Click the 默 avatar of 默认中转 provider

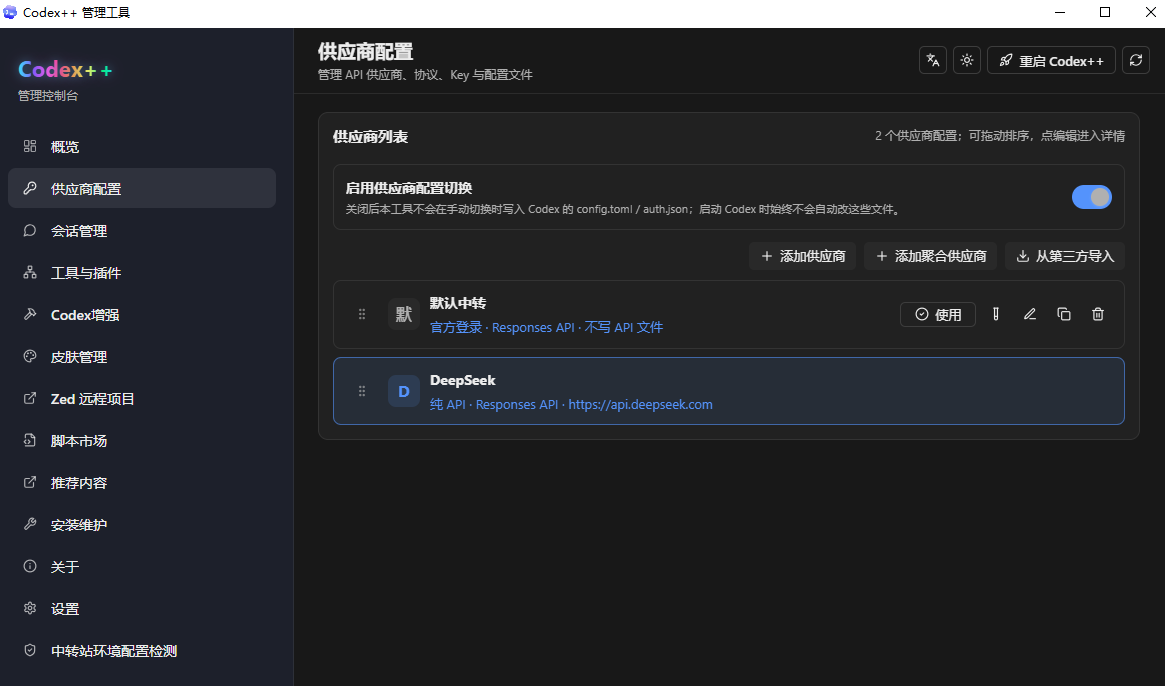(403, 314)
